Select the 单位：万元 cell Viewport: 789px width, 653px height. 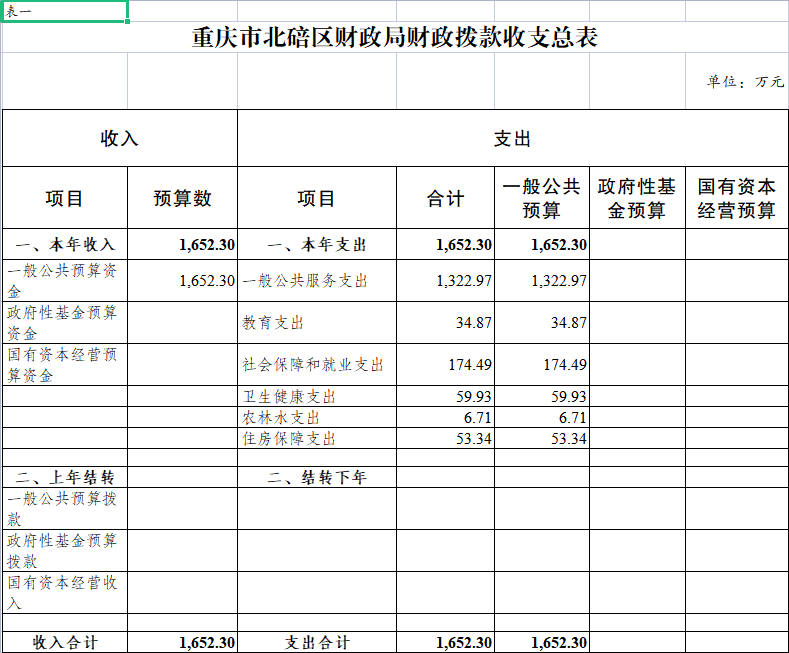(737, 81)
